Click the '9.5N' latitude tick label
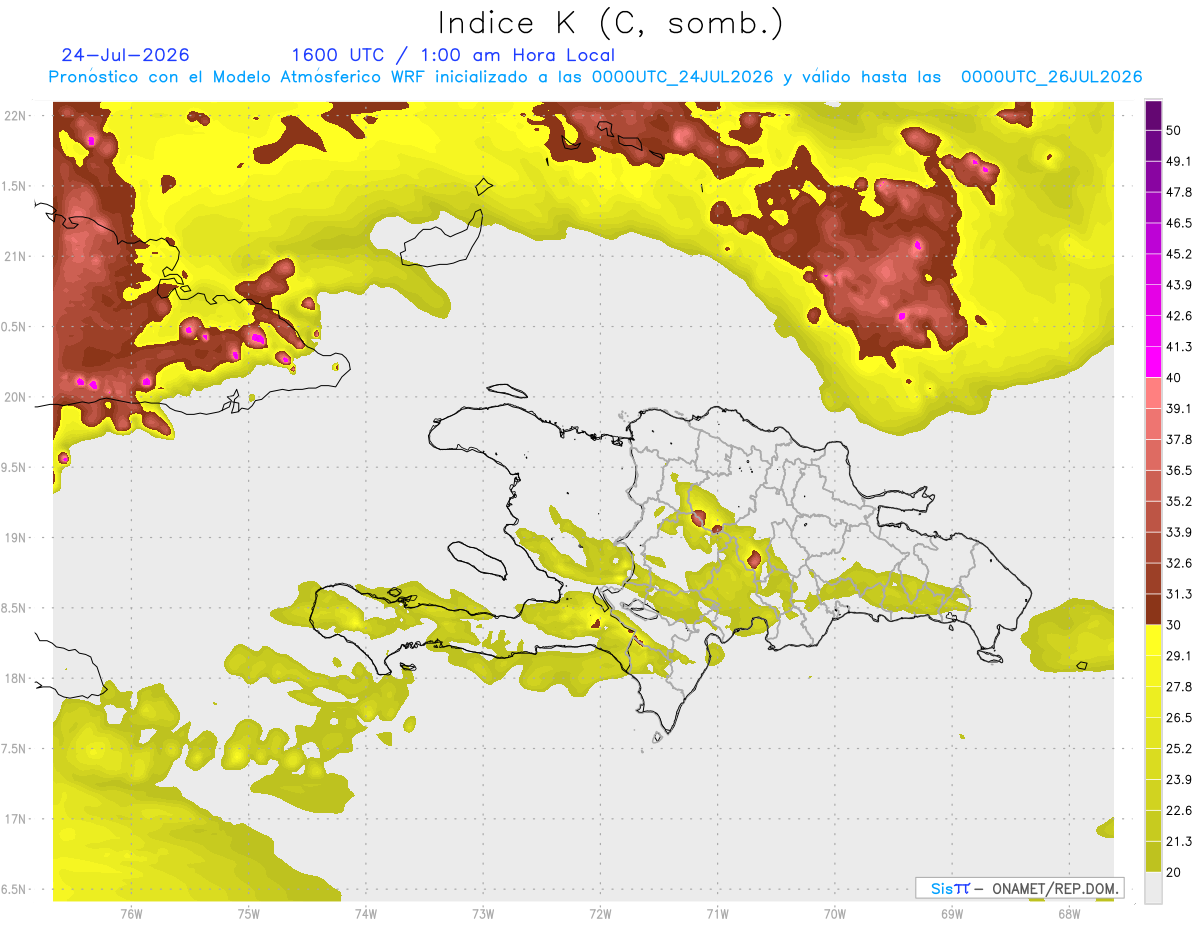 (x=14, y=467)
